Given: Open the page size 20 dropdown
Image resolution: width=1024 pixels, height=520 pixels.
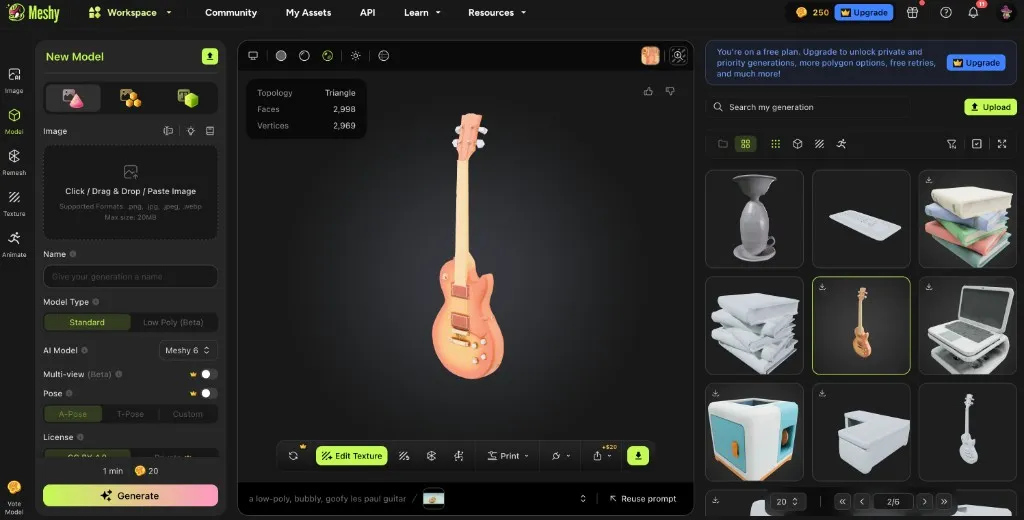Looking at the screenshot, I should [x=788, y=502].
